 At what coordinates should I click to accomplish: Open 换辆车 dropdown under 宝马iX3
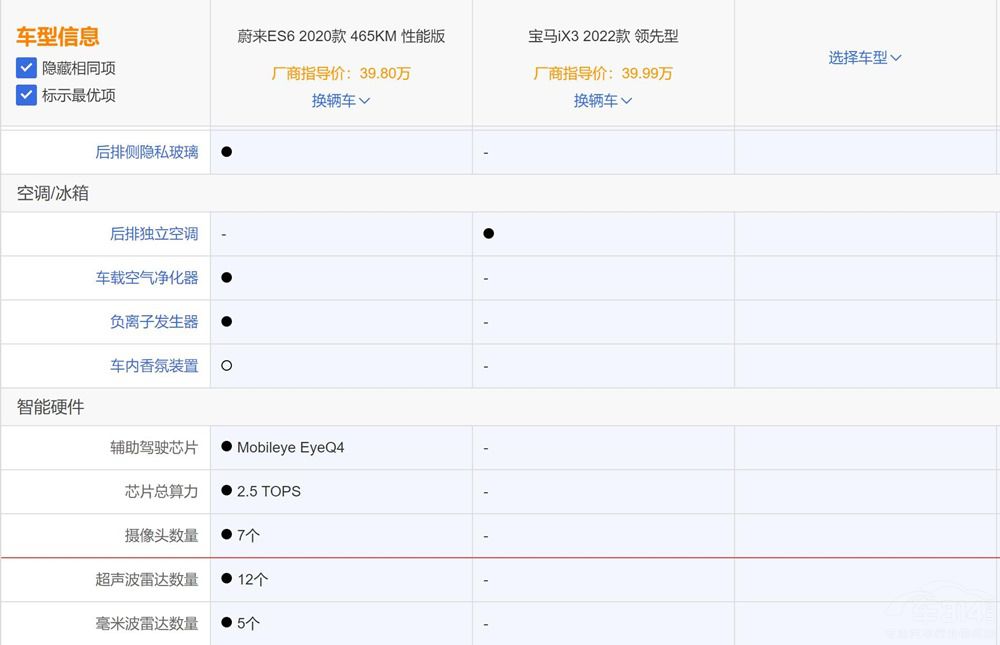point(603,100)
